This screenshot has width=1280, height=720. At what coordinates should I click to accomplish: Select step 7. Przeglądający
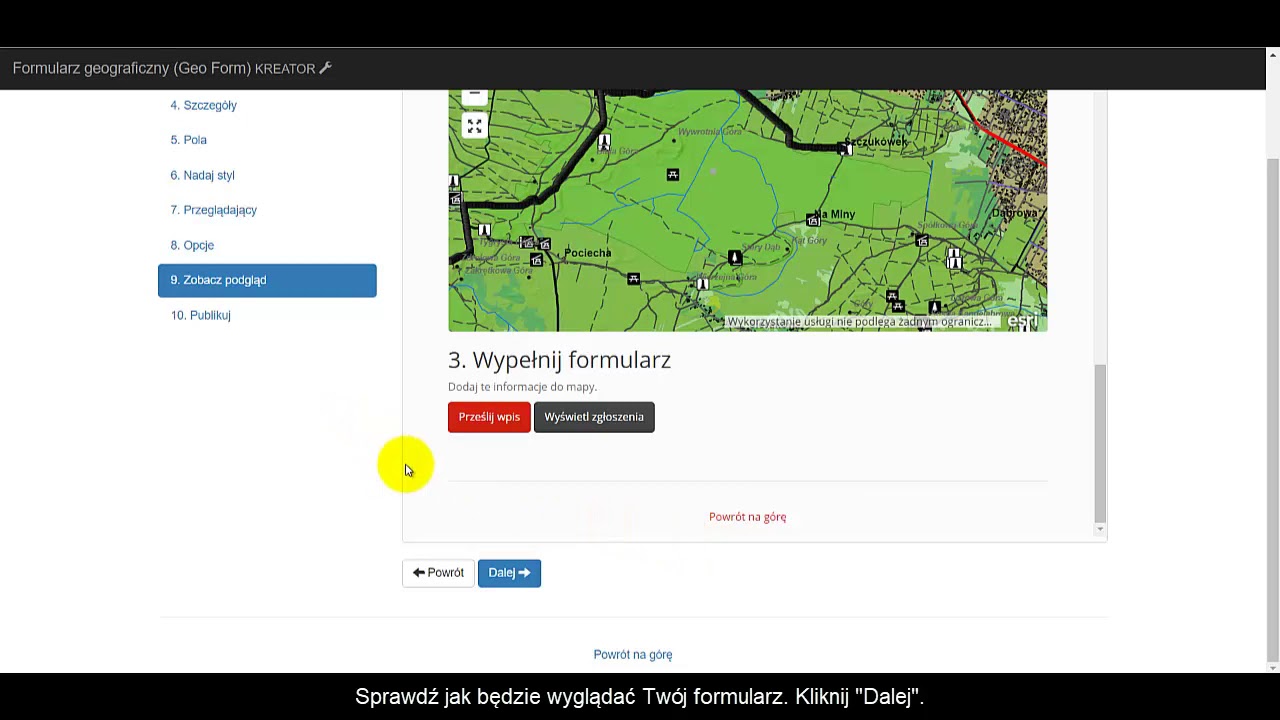(x=213, y=210)
